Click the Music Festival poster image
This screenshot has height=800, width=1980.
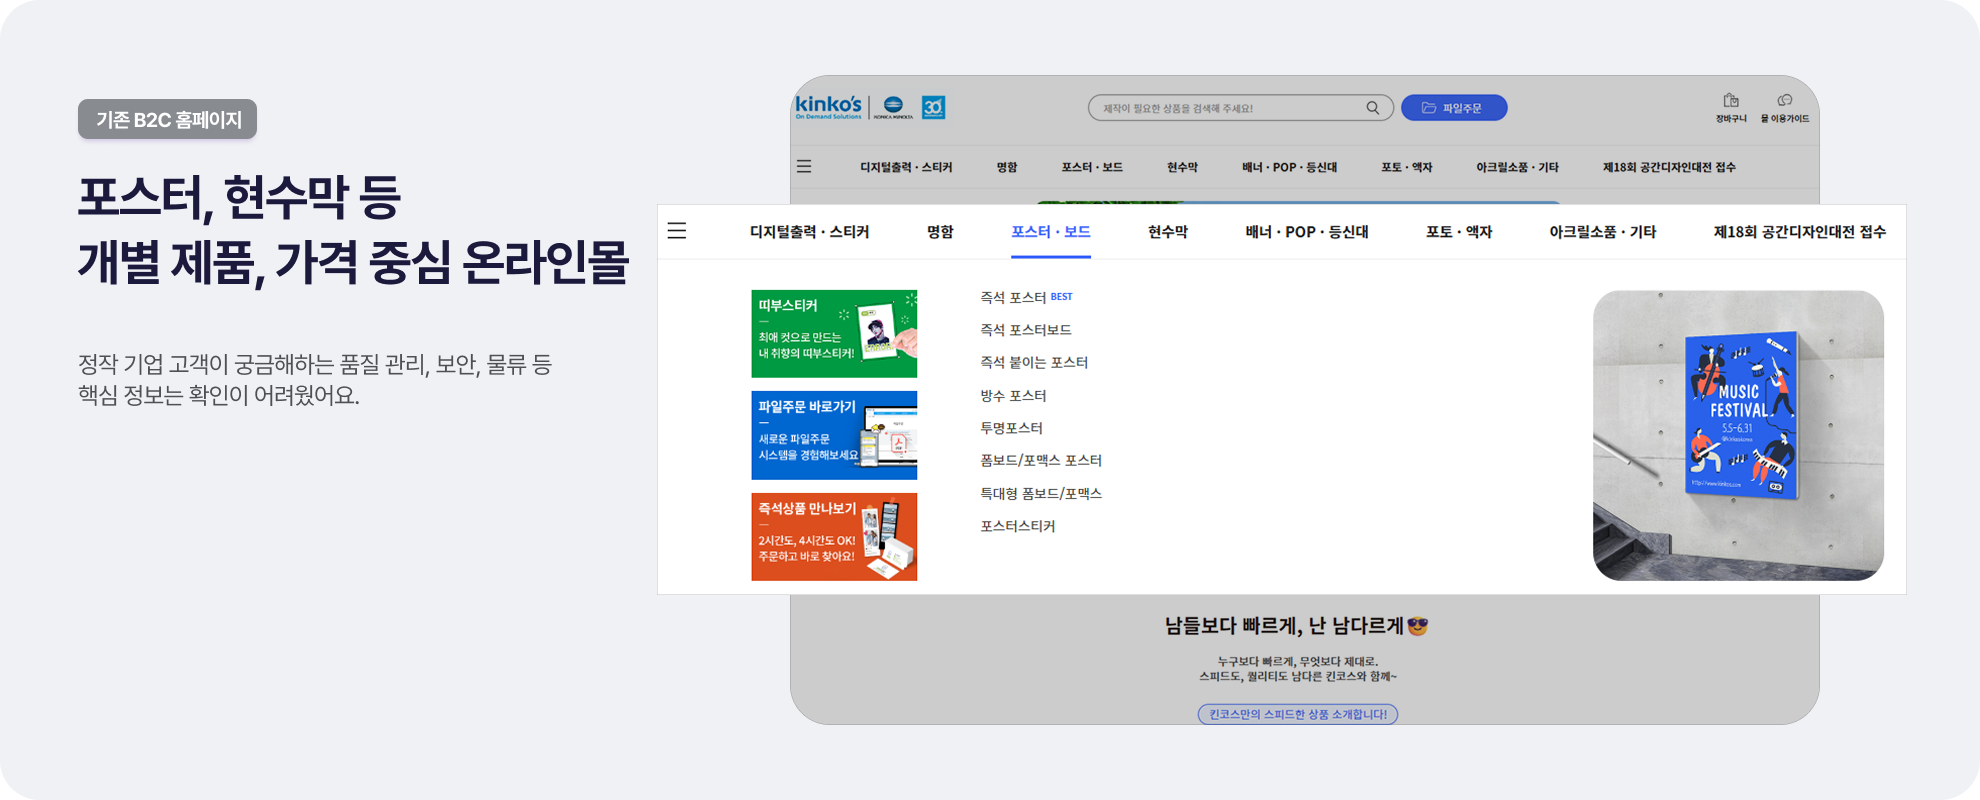[x=1737, y=435]
